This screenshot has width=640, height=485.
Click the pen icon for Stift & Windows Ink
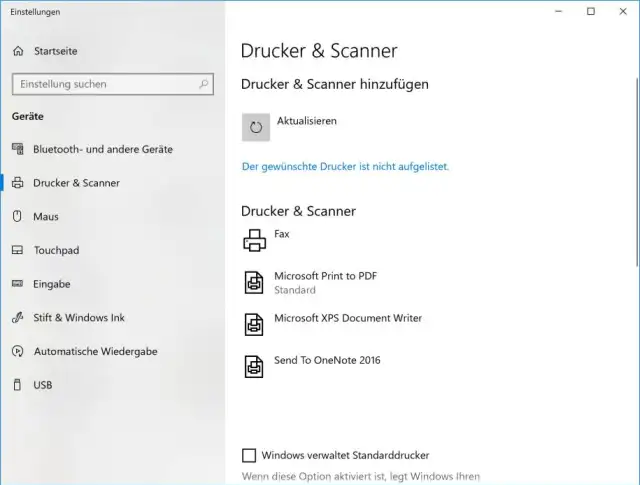(x=17, y=318)
